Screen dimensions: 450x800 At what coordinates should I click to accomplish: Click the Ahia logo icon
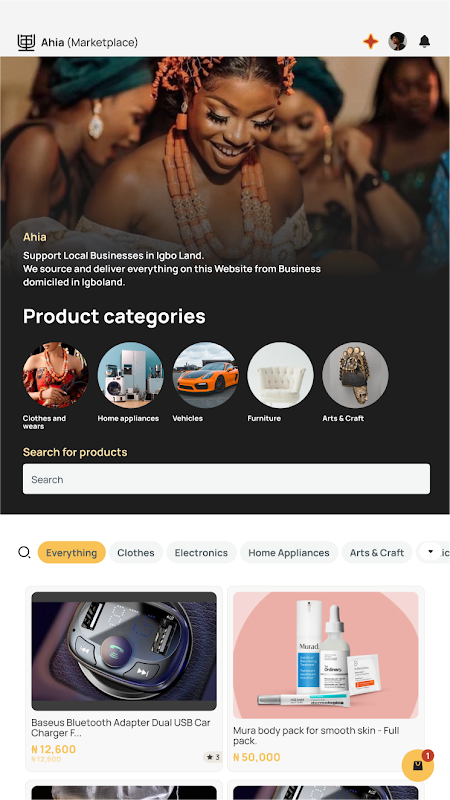click(x=26, y=42)
